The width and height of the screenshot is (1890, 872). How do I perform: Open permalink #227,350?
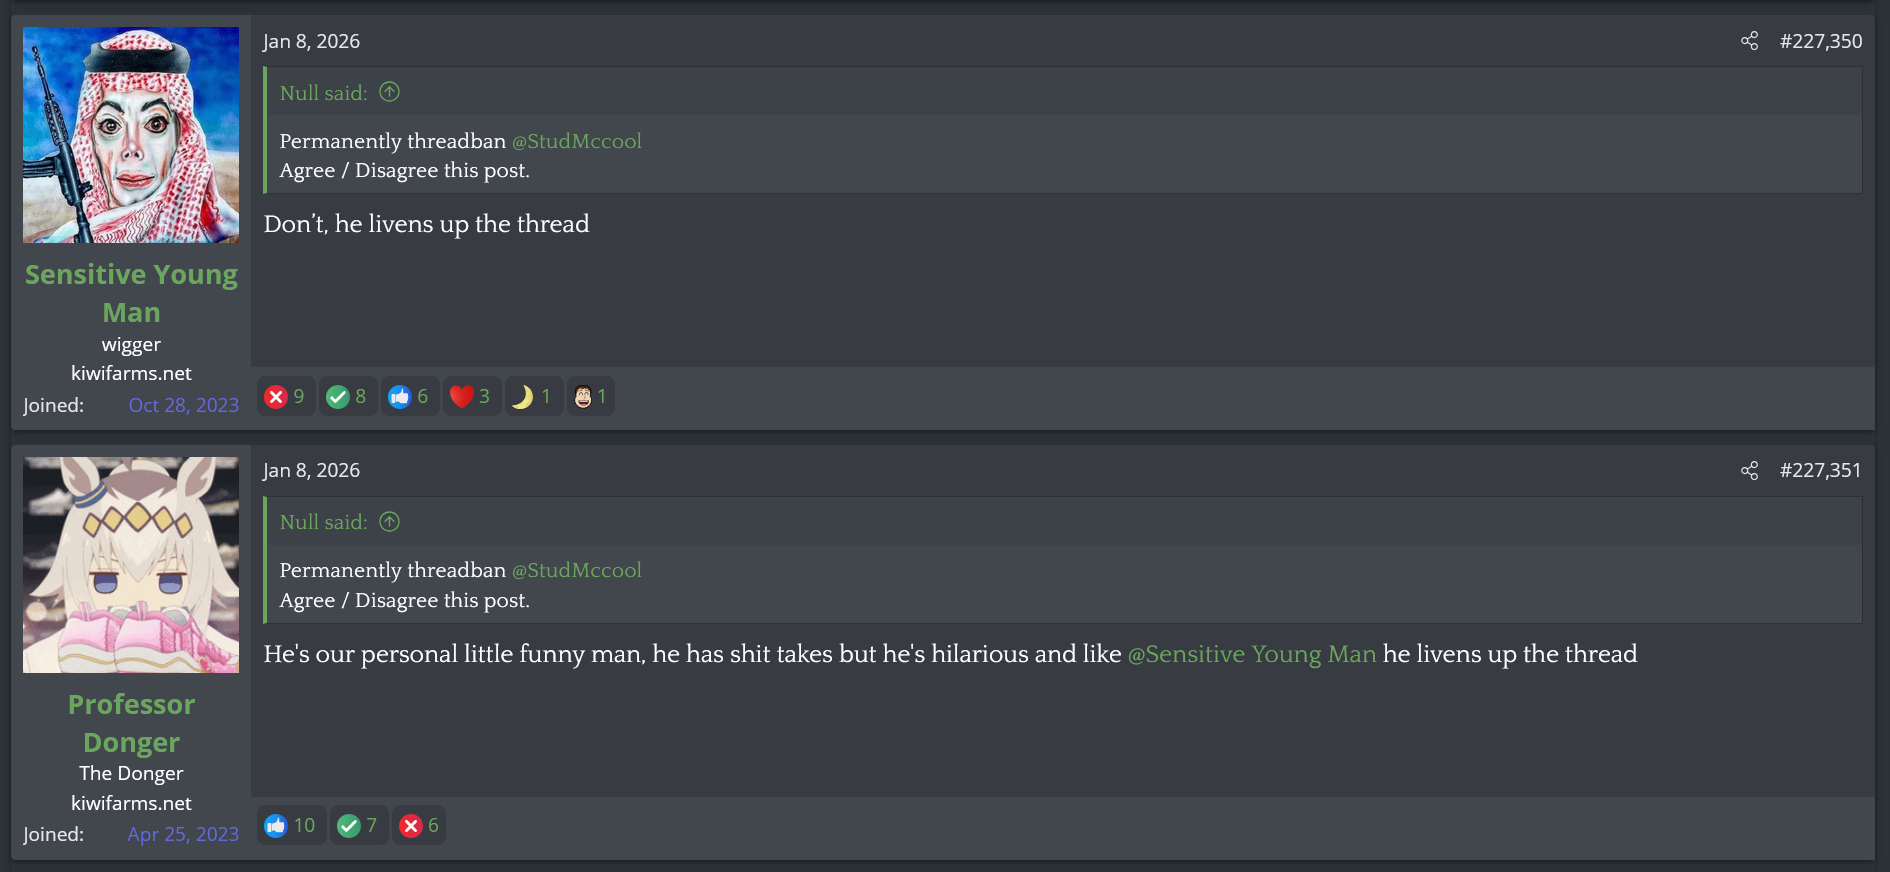pos(1821,42)
